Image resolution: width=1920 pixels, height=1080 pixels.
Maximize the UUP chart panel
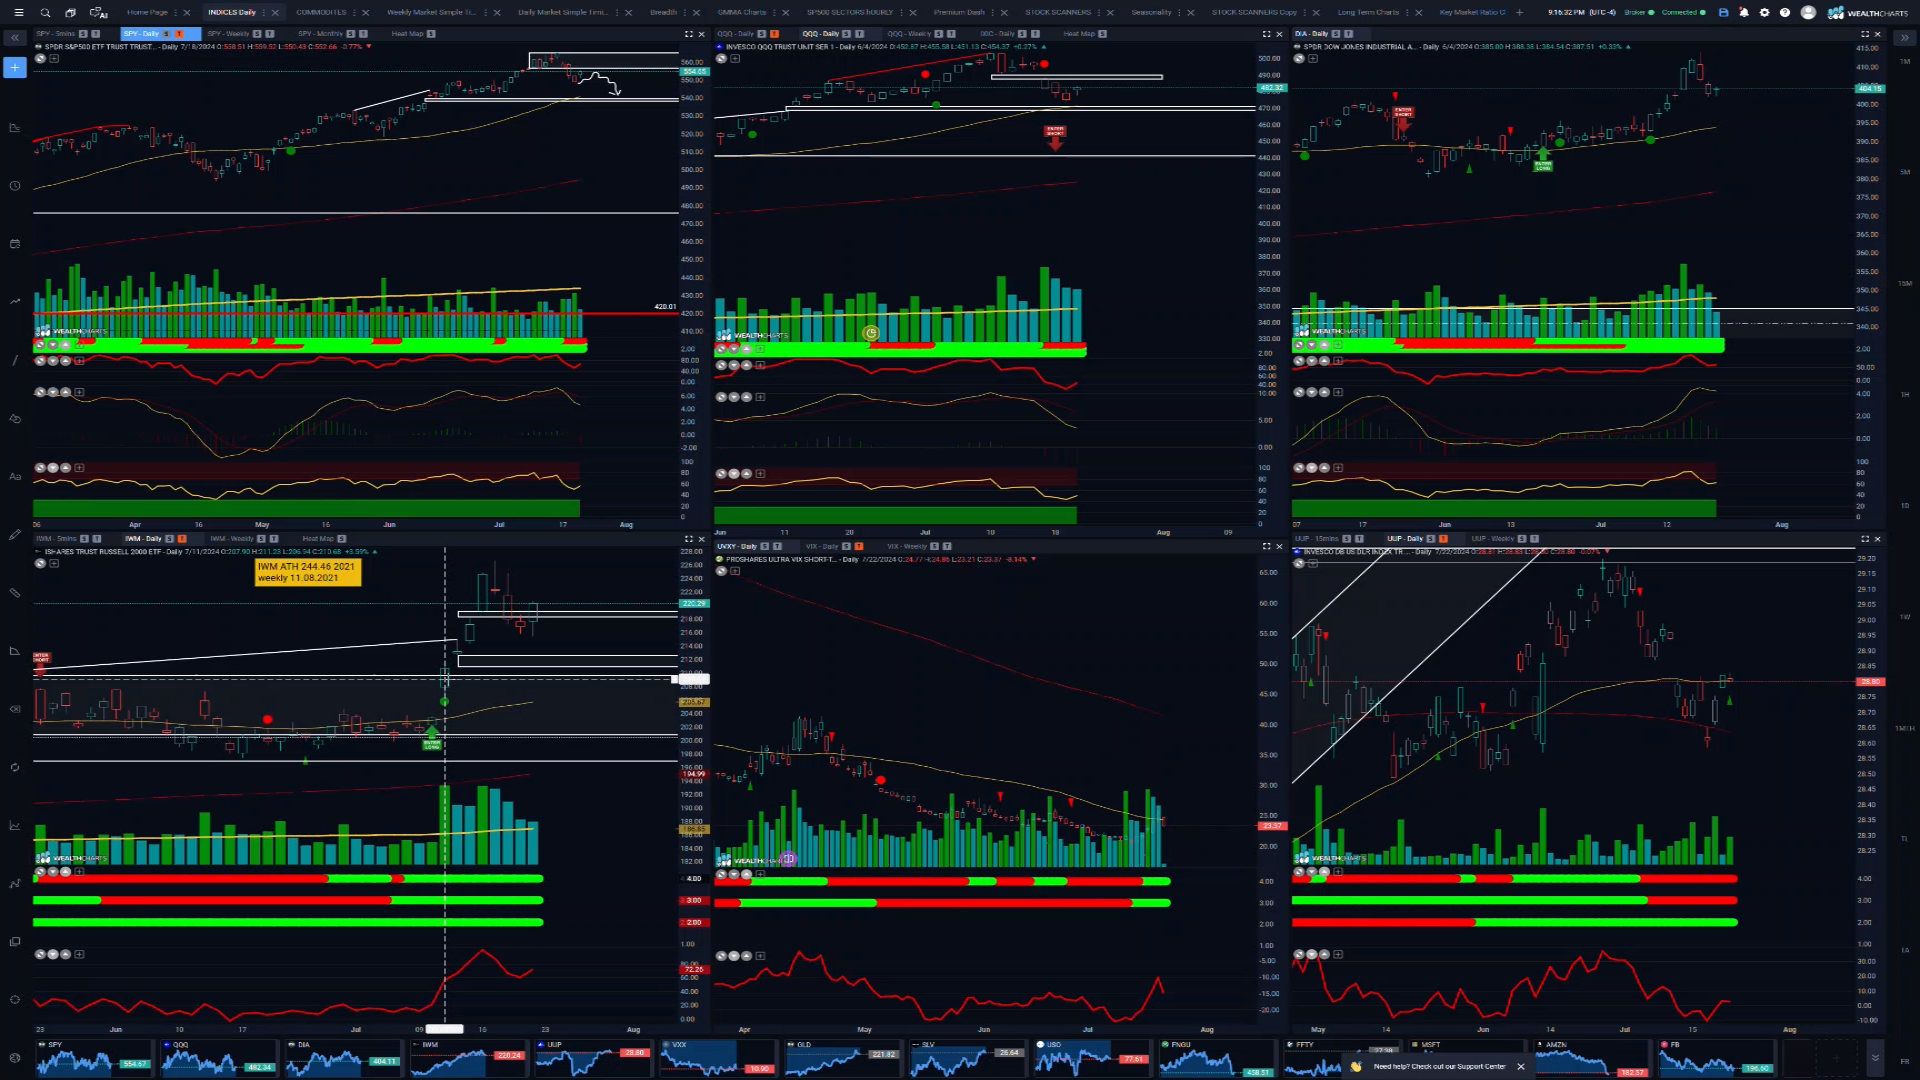[1865, 539]
